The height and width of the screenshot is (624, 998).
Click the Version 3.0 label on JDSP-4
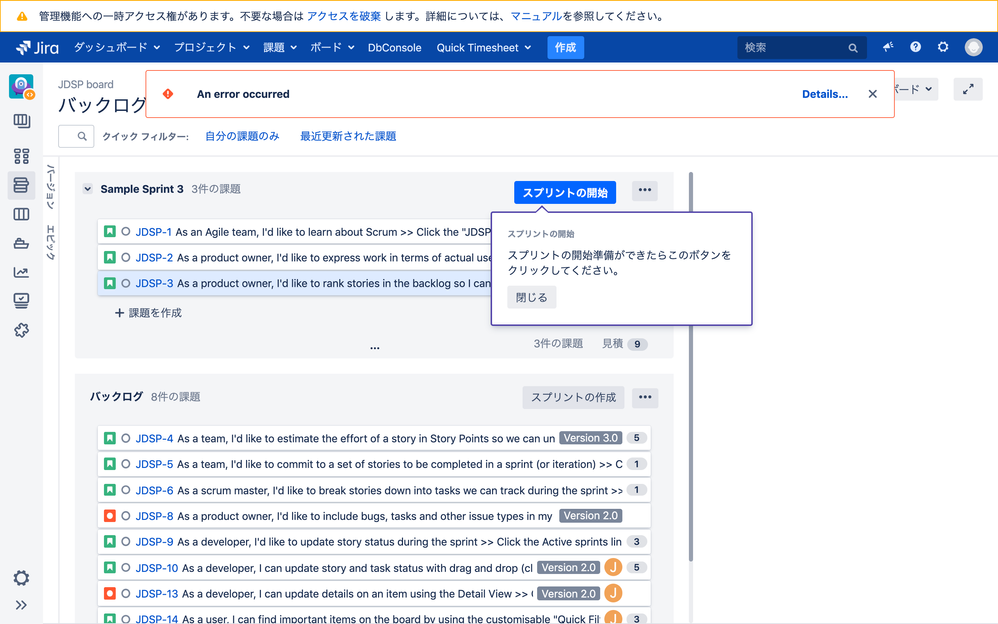point(591,438)
